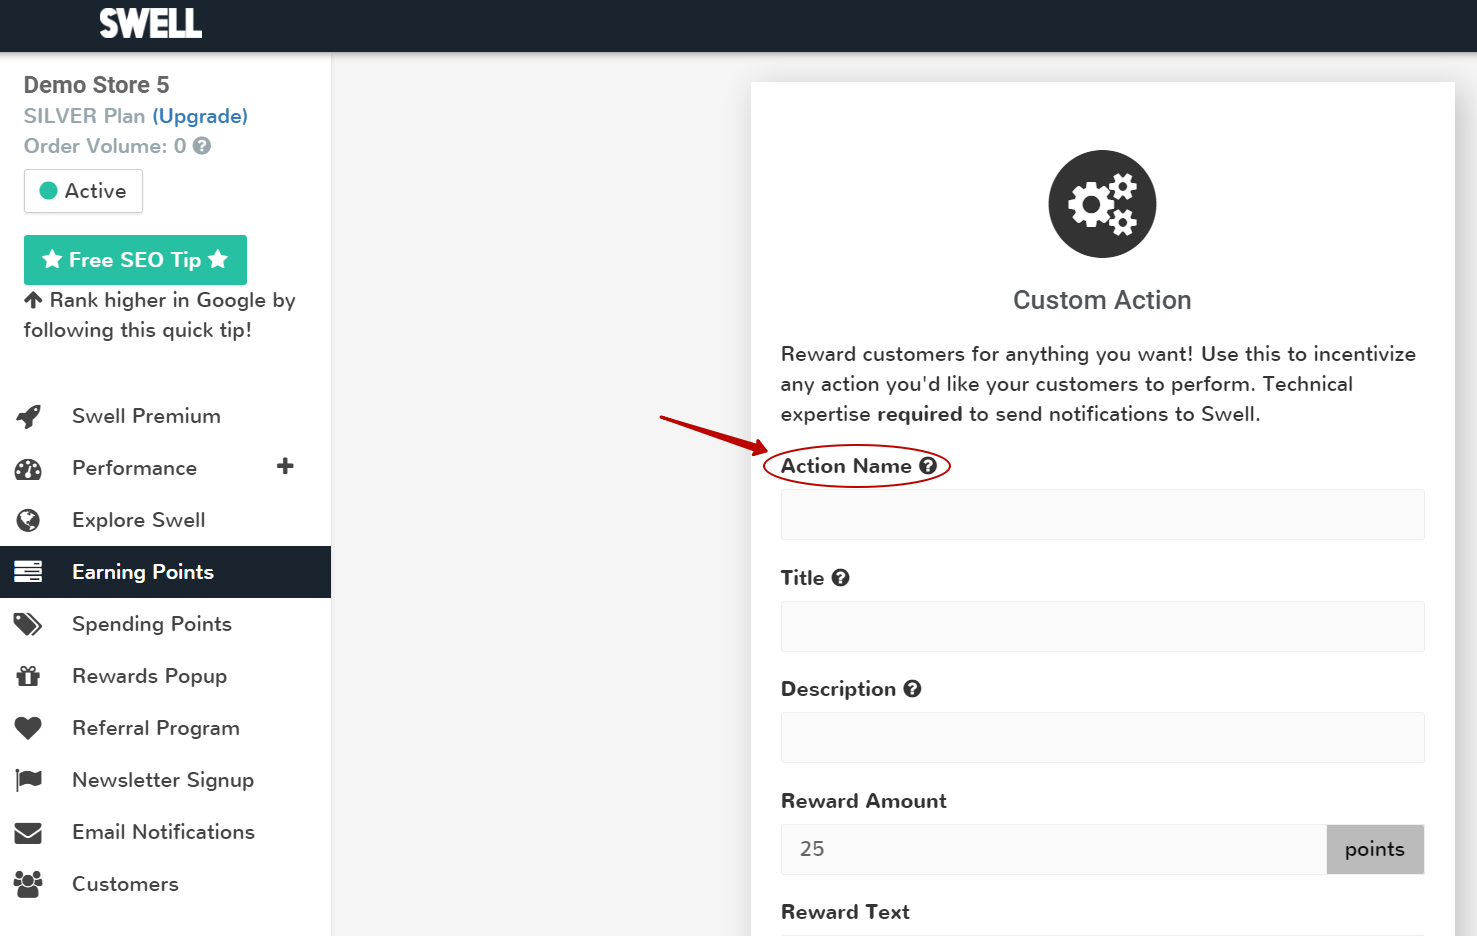
Task: Click the Customers group icon
Action: (28, 884)
